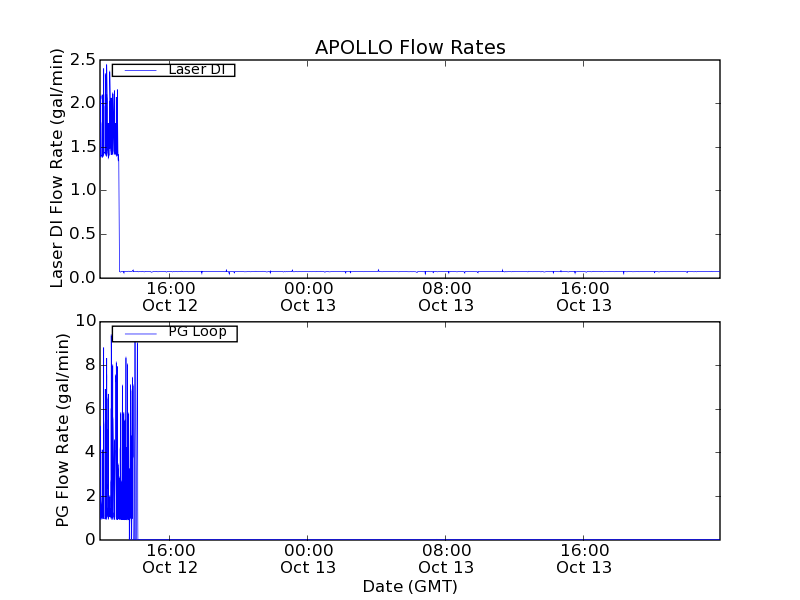Click the 2.5 tick on Laser DI axis

[83, 59]
